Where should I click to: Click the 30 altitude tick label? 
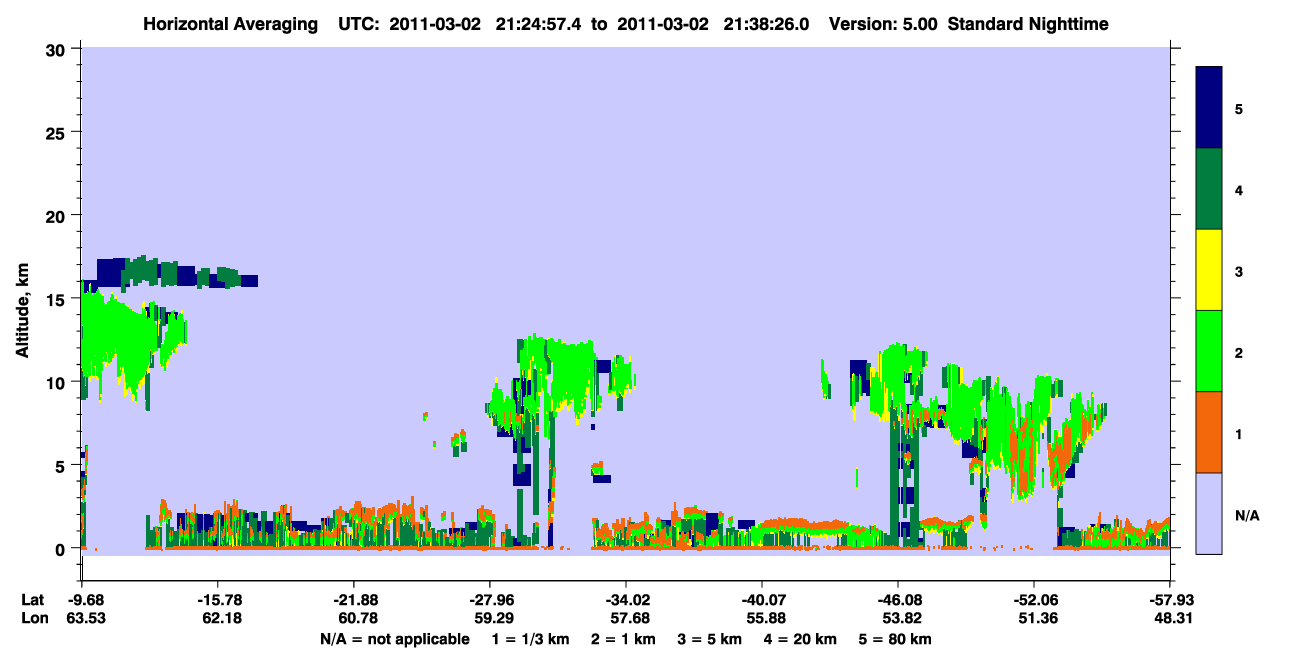point(58,49)
